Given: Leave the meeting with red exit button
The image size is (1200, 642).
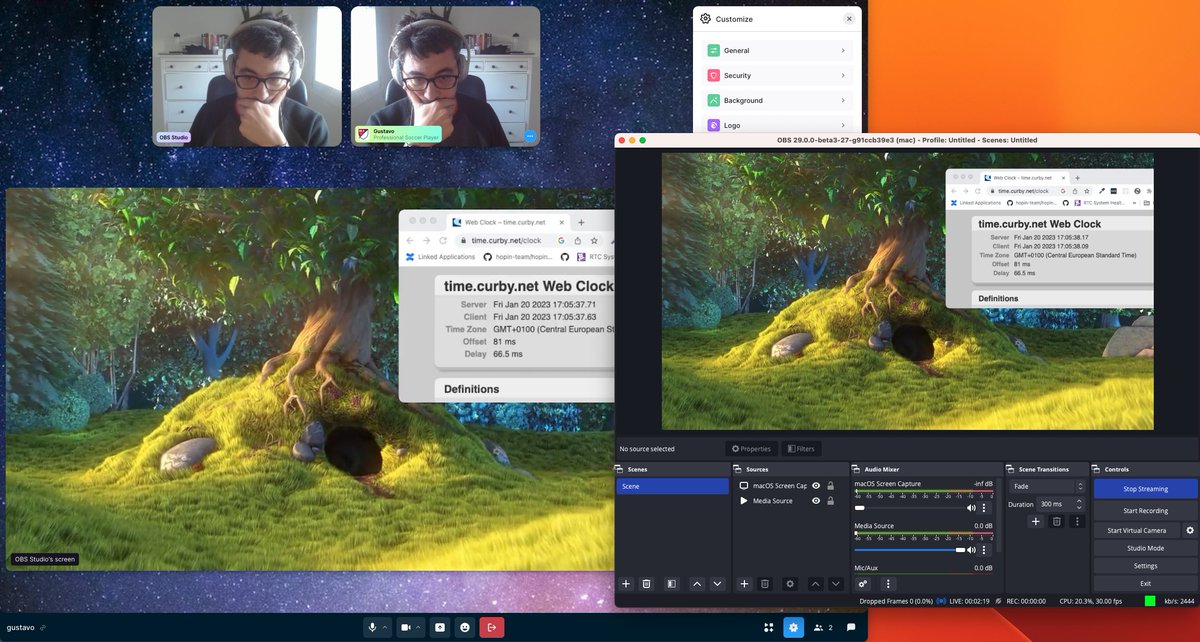Looking at the screenshot, I should 492,627.
